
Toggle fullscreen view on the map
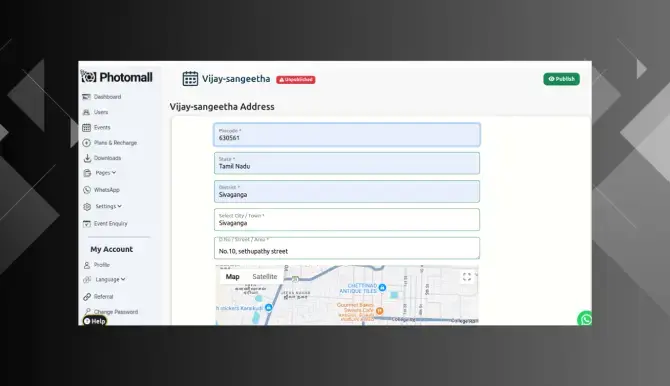(467, 277)
